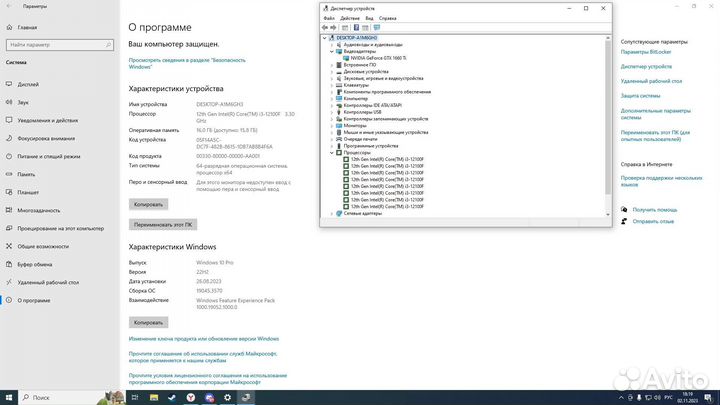Image resolution: width=720 pixels, height=405 pixels.
Task: Expand the Контроллеры USB node
Action: pyautogui.click(x=332, y=112)
